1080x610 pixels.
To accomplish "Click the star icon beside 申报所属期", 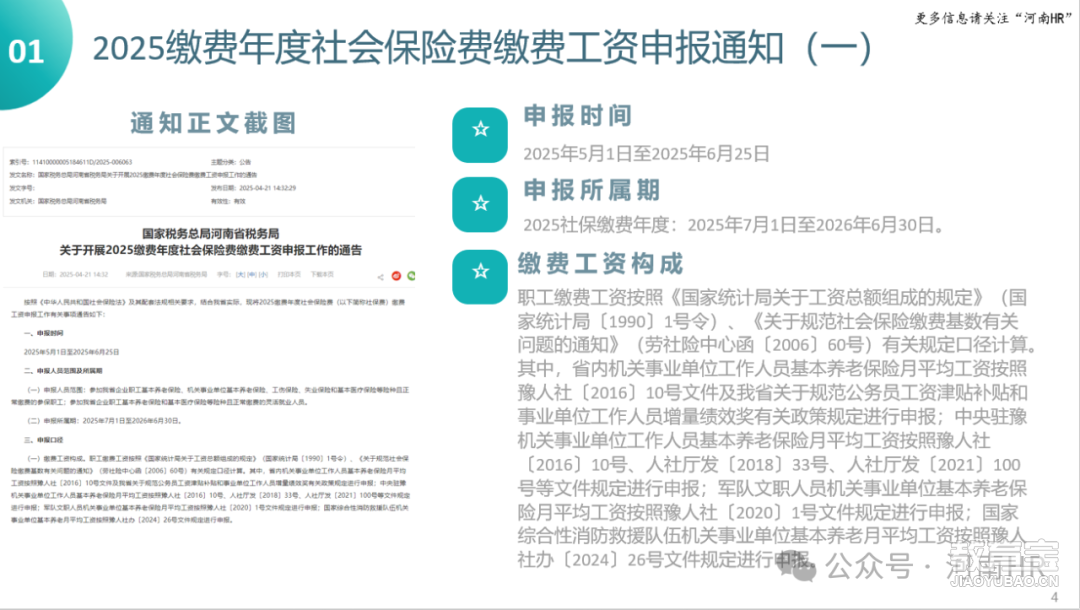I will (480, 204).
